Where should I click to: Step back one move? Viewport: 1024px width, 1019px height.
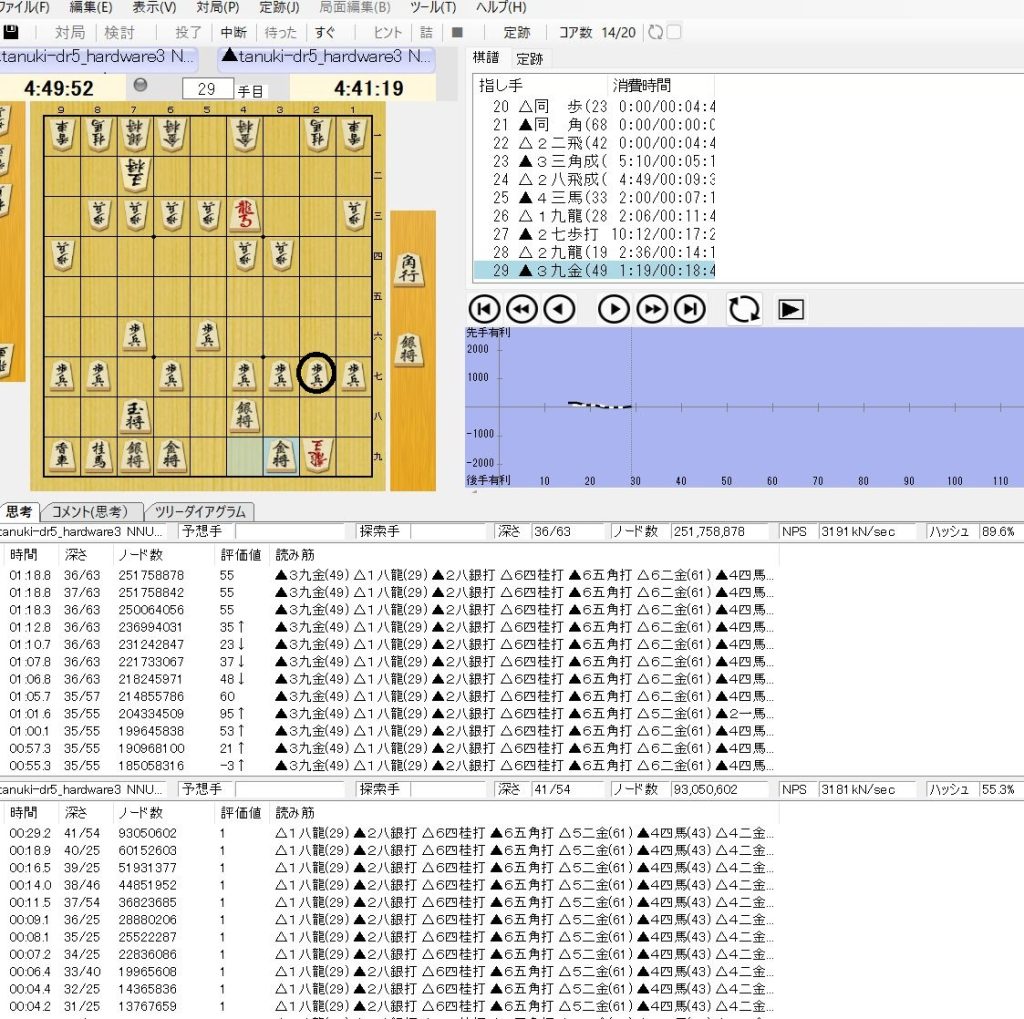point(559,310)
